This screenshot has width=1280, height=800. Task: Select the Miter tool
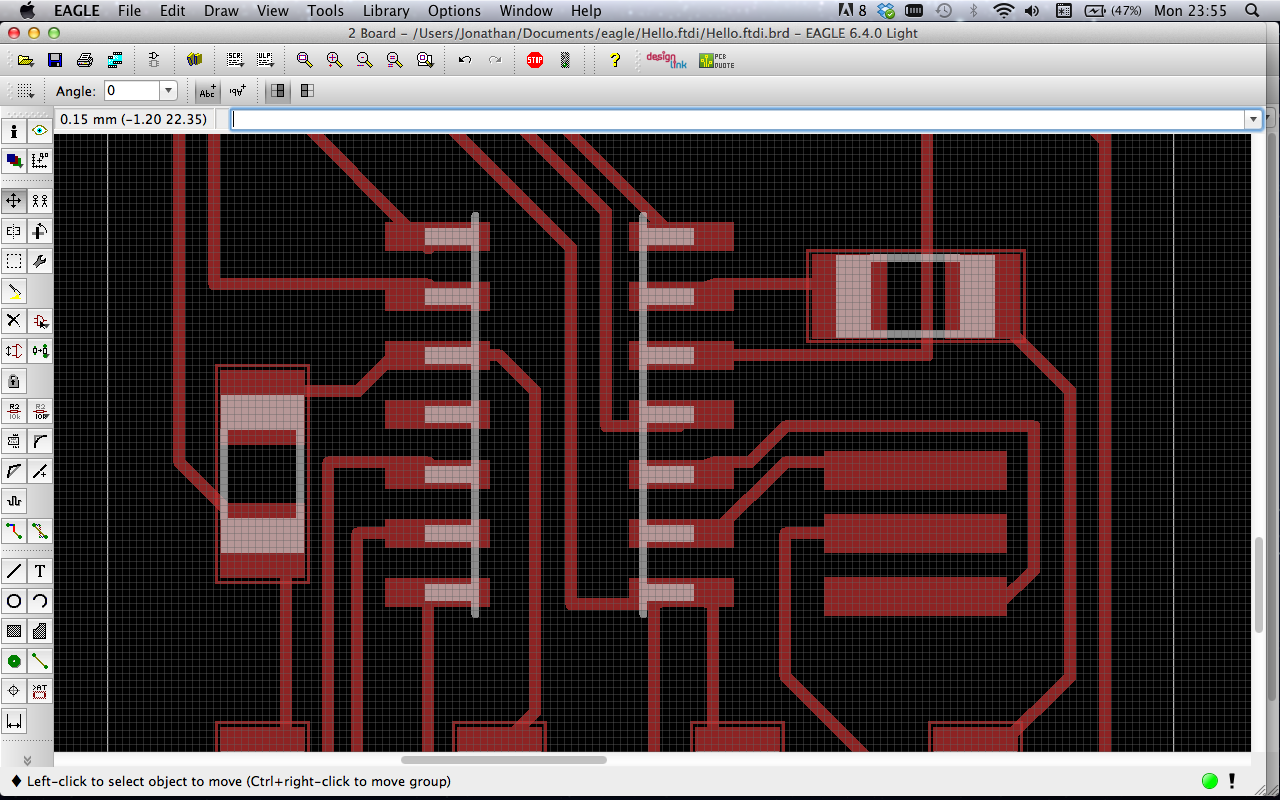(40, 441)
